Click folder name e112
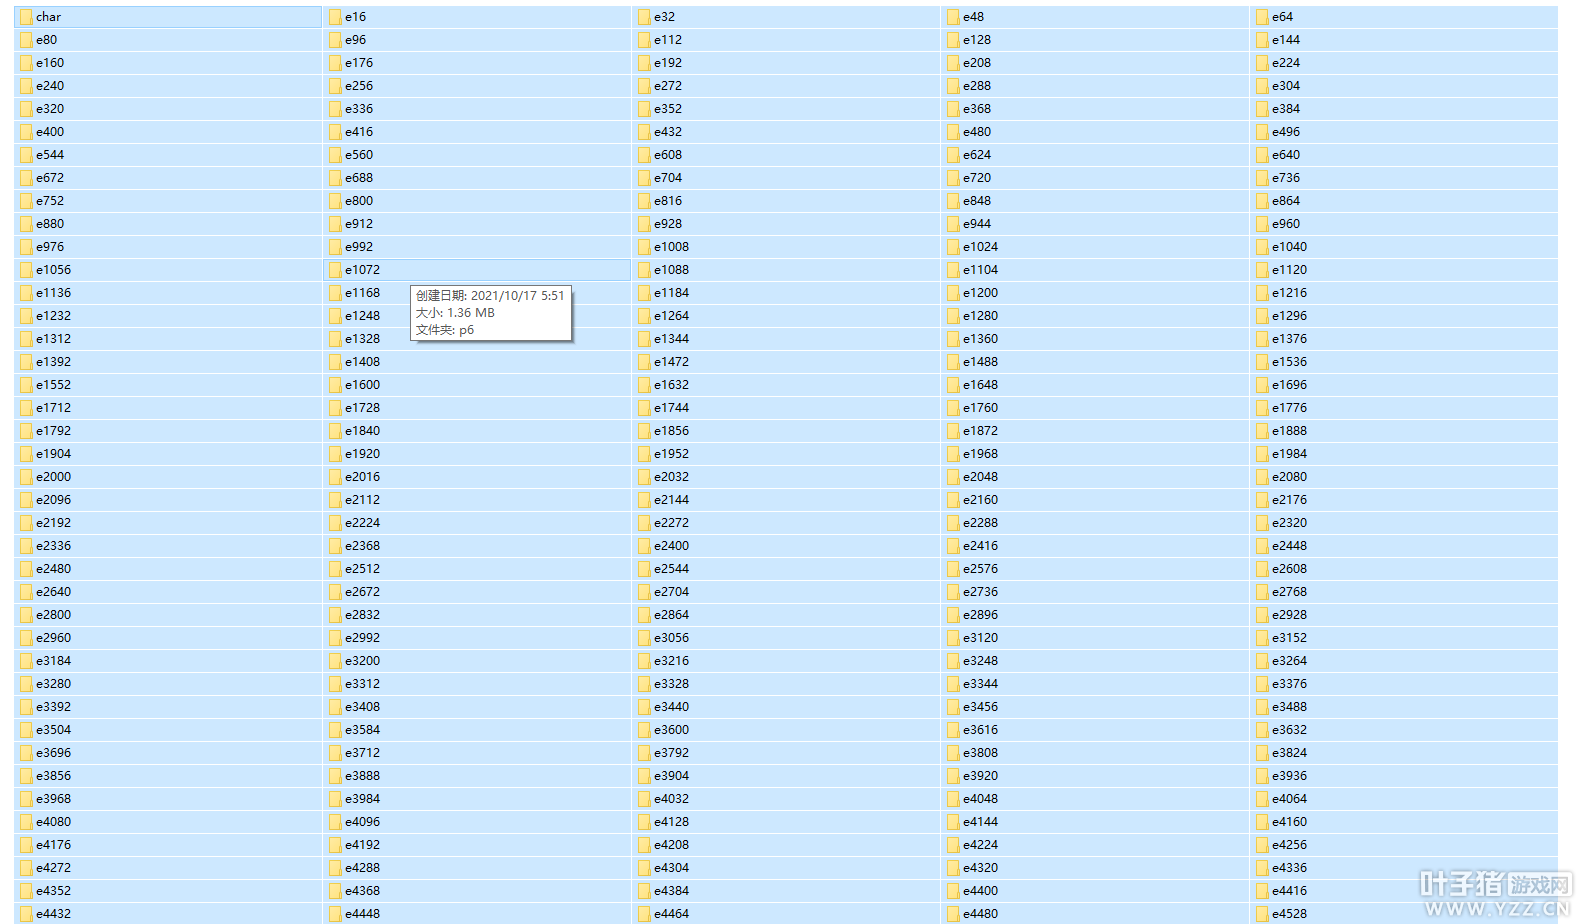Image resolution: width=1582 pixels, height=924 pixels. [668, 40]
